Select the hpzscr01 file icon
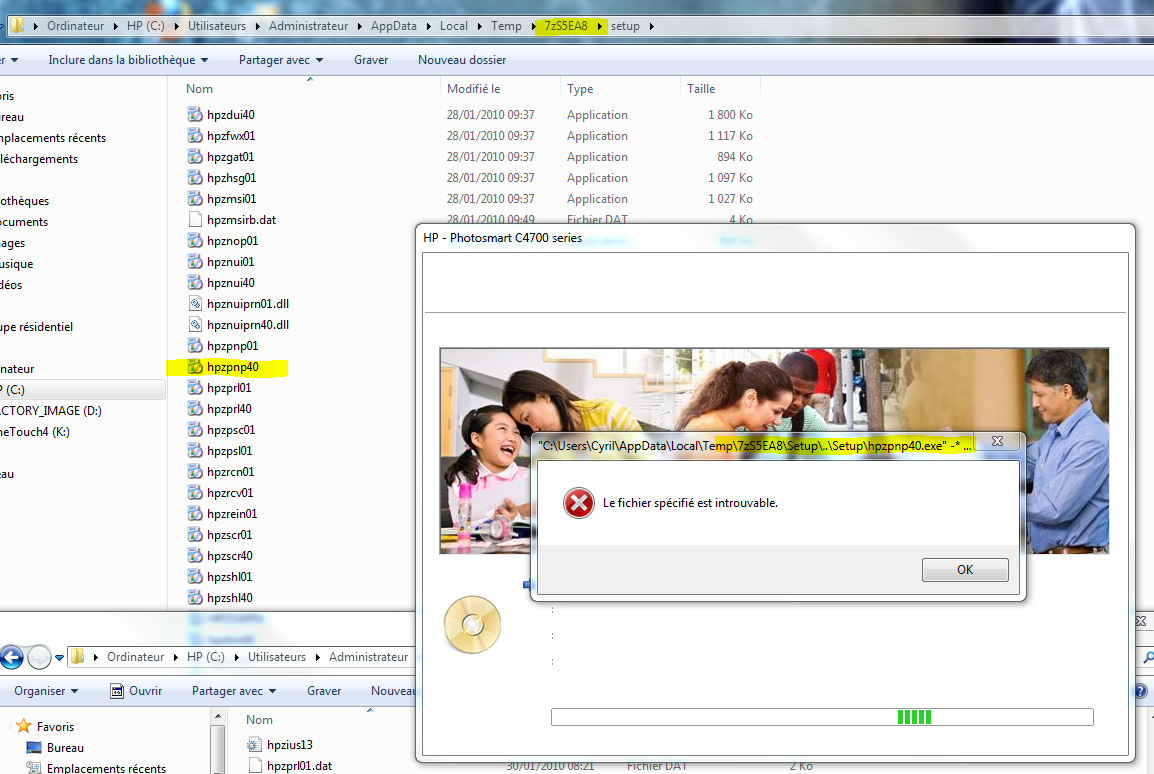The height and width of the screenshot is (774, 1154). coord(195,534)
